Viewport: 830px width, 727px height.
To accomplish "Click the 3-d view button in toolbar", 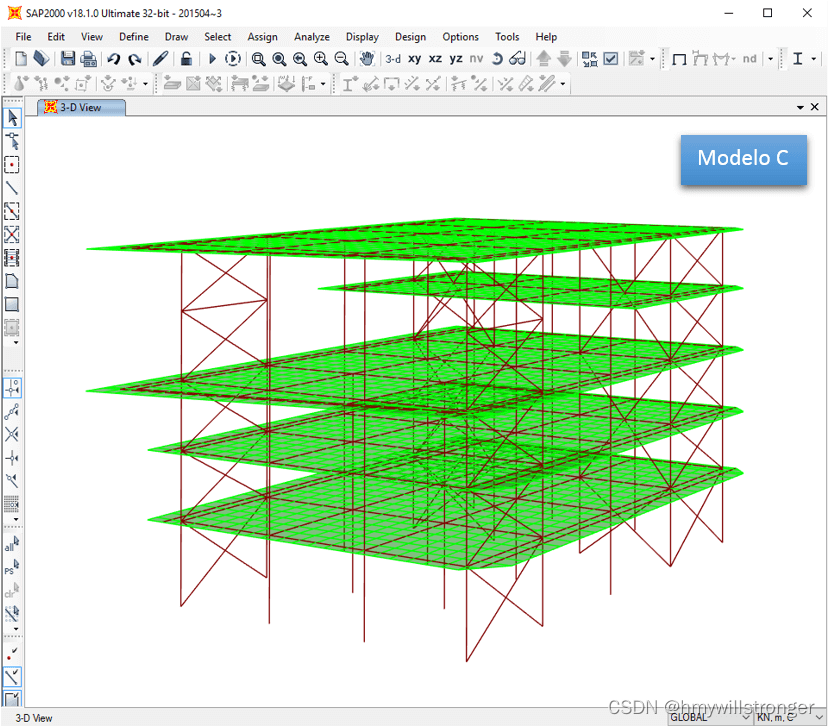I will (x=393, y=59).
